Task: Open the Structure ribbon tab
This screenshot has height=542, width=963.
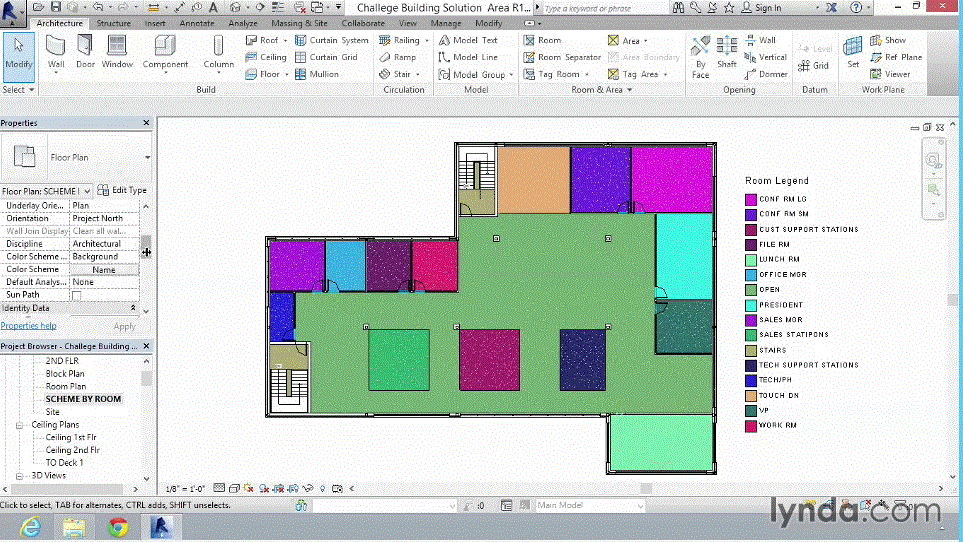Action: (x=113, y=23)
